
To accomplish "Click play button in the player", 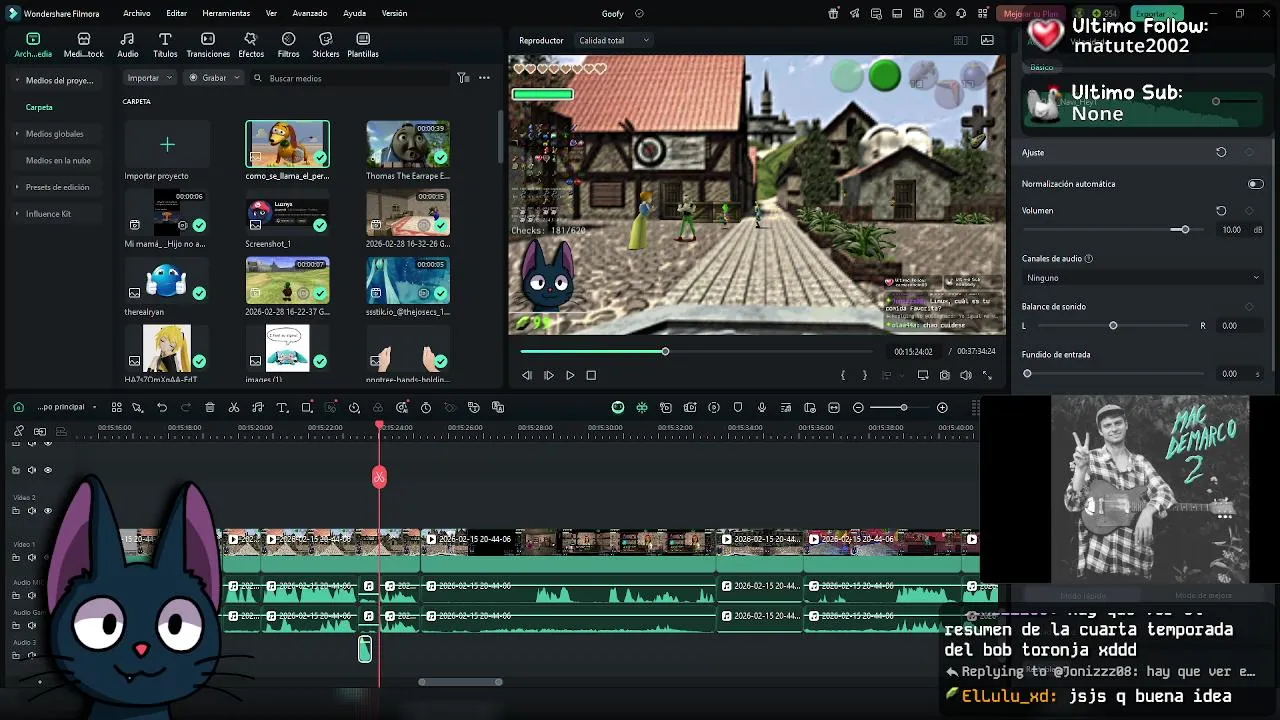I will [x=570, y=375].
